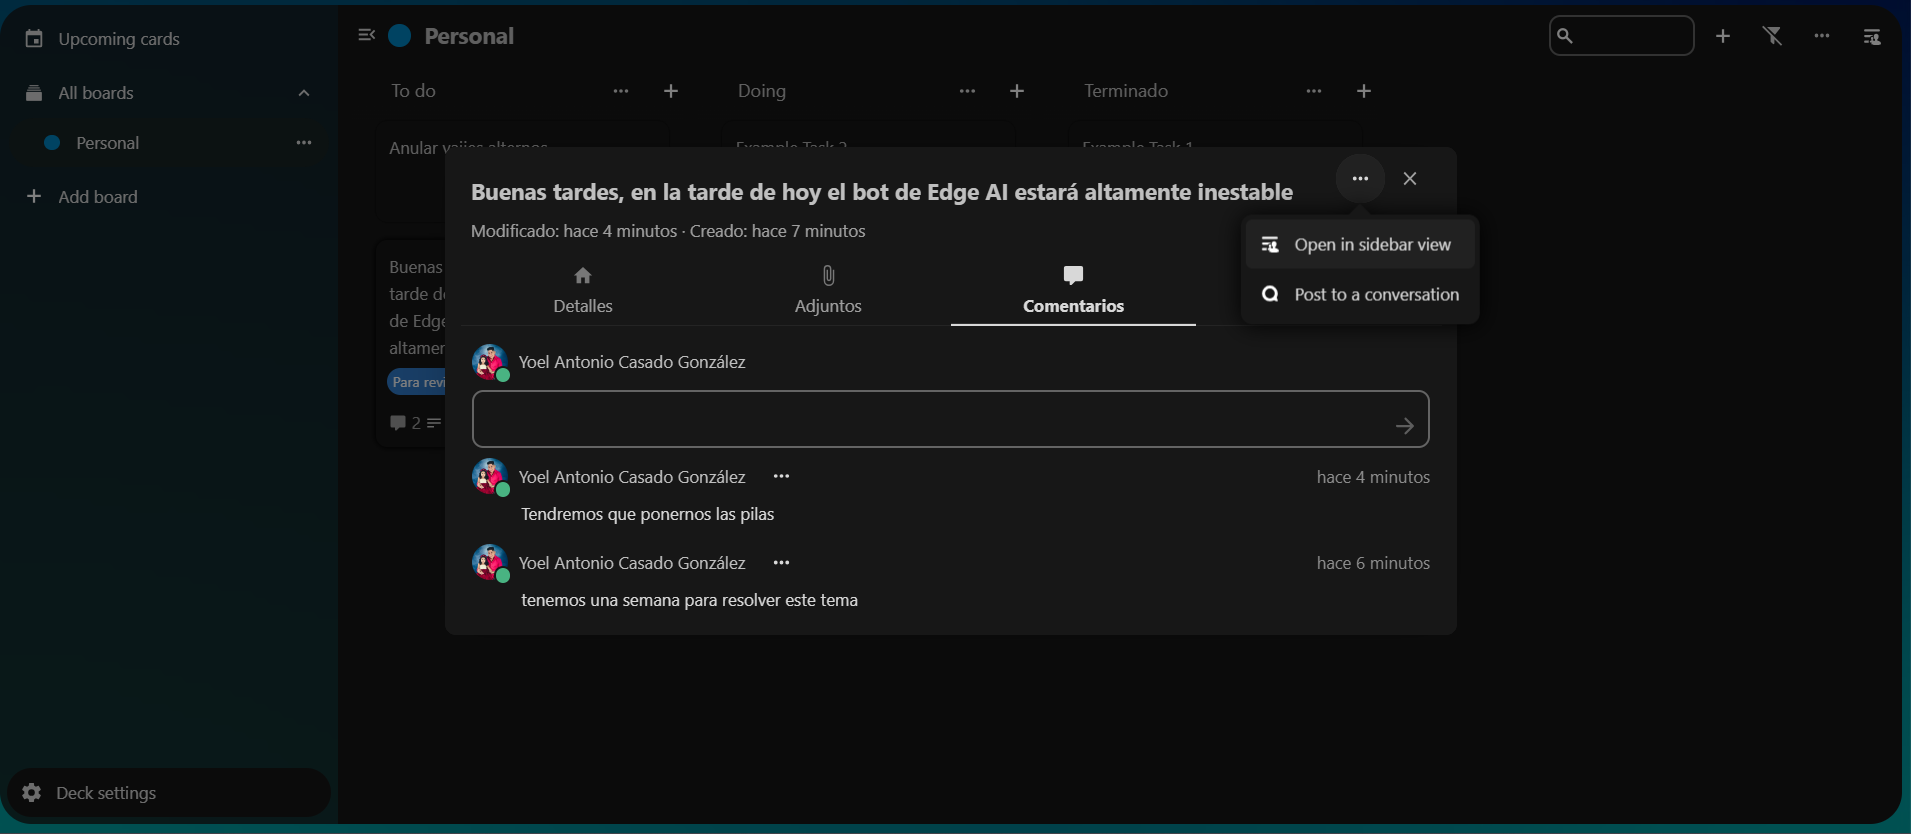Add card to To do list
This screenshot has width=1911, height=834.
coord(671,91)
